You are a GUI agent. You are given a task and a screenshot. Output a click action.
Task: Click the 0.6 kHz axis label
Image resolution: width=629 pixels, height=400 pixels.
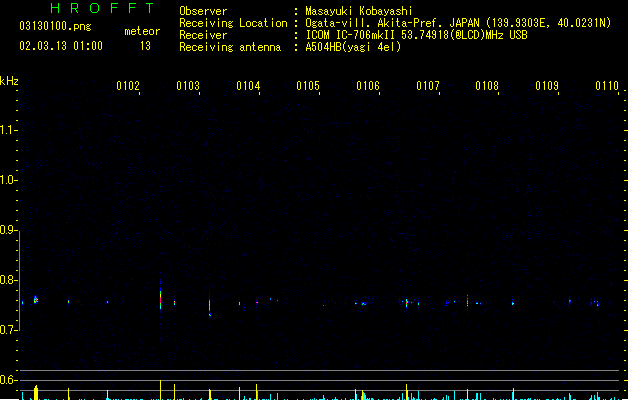click(x=8, y=380)
